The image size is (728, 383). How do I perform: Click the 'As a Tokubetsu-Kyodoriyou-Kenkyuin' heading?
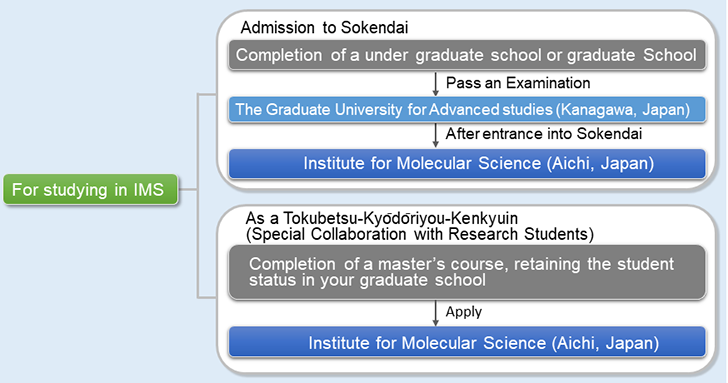[x=382, y=218]
